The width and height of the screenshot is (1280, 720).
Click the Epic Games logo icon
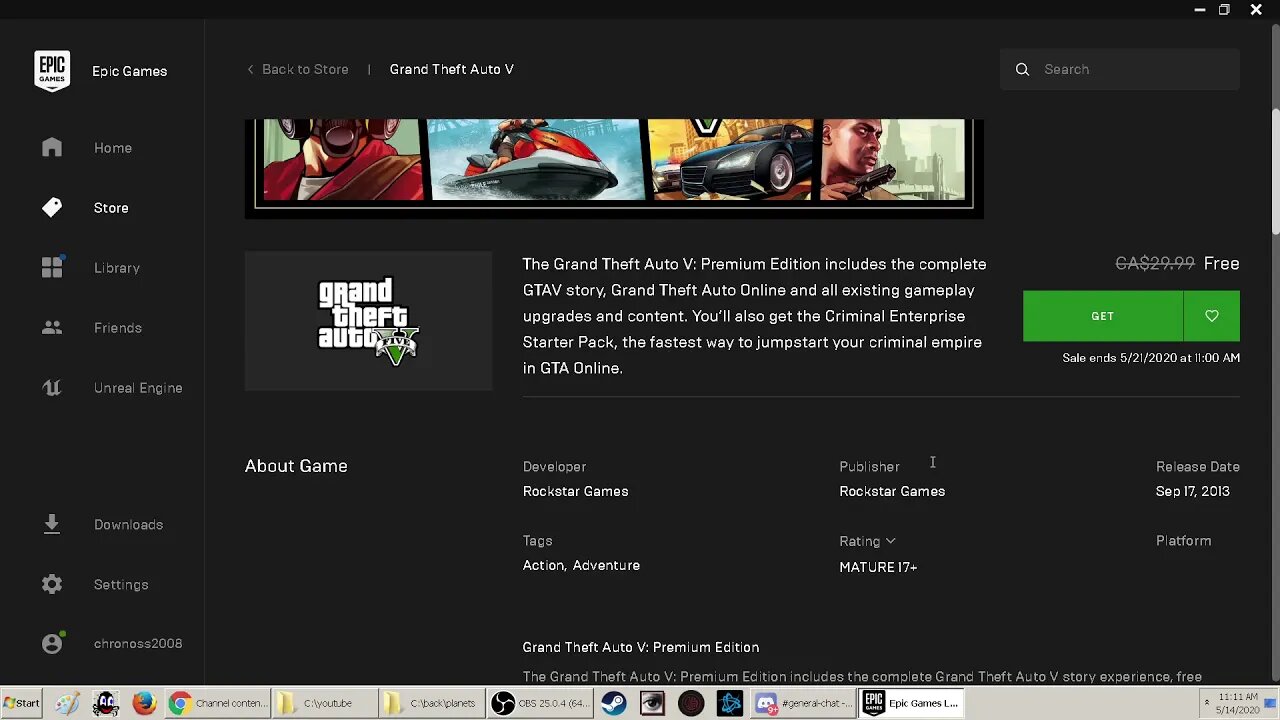point(52,71)
